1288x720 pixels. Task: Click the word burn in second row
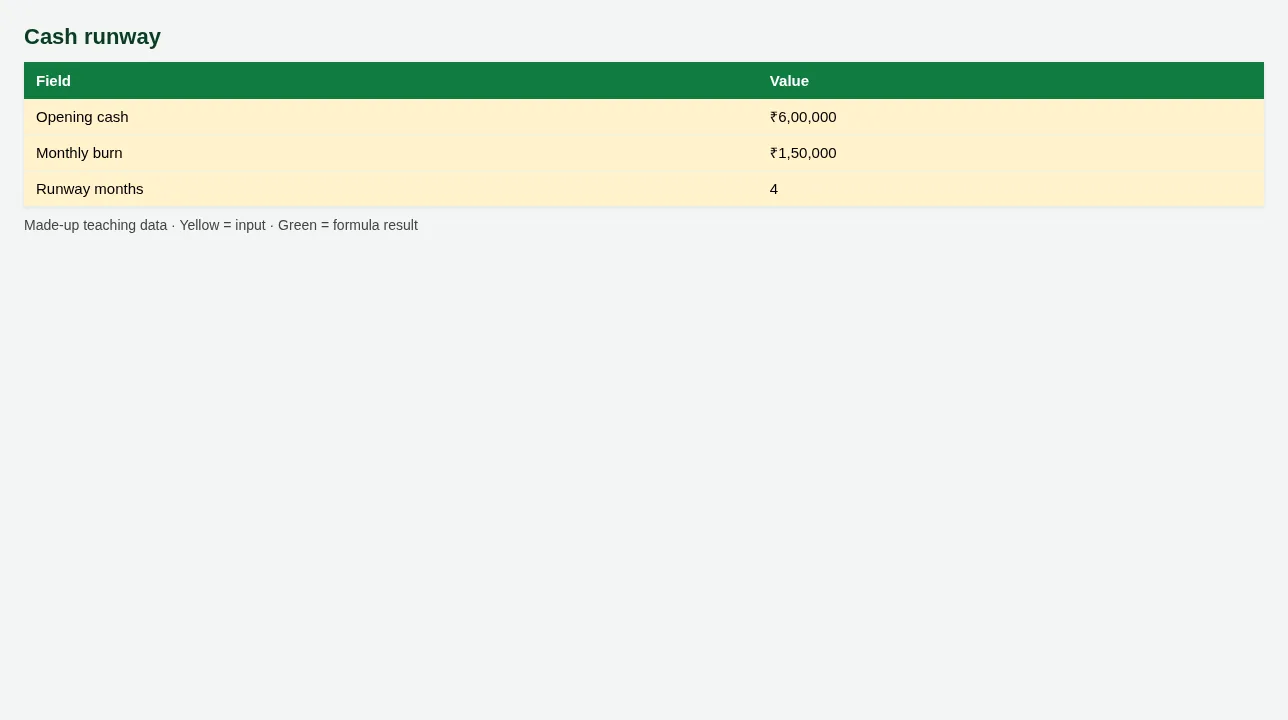click(107, 153)
